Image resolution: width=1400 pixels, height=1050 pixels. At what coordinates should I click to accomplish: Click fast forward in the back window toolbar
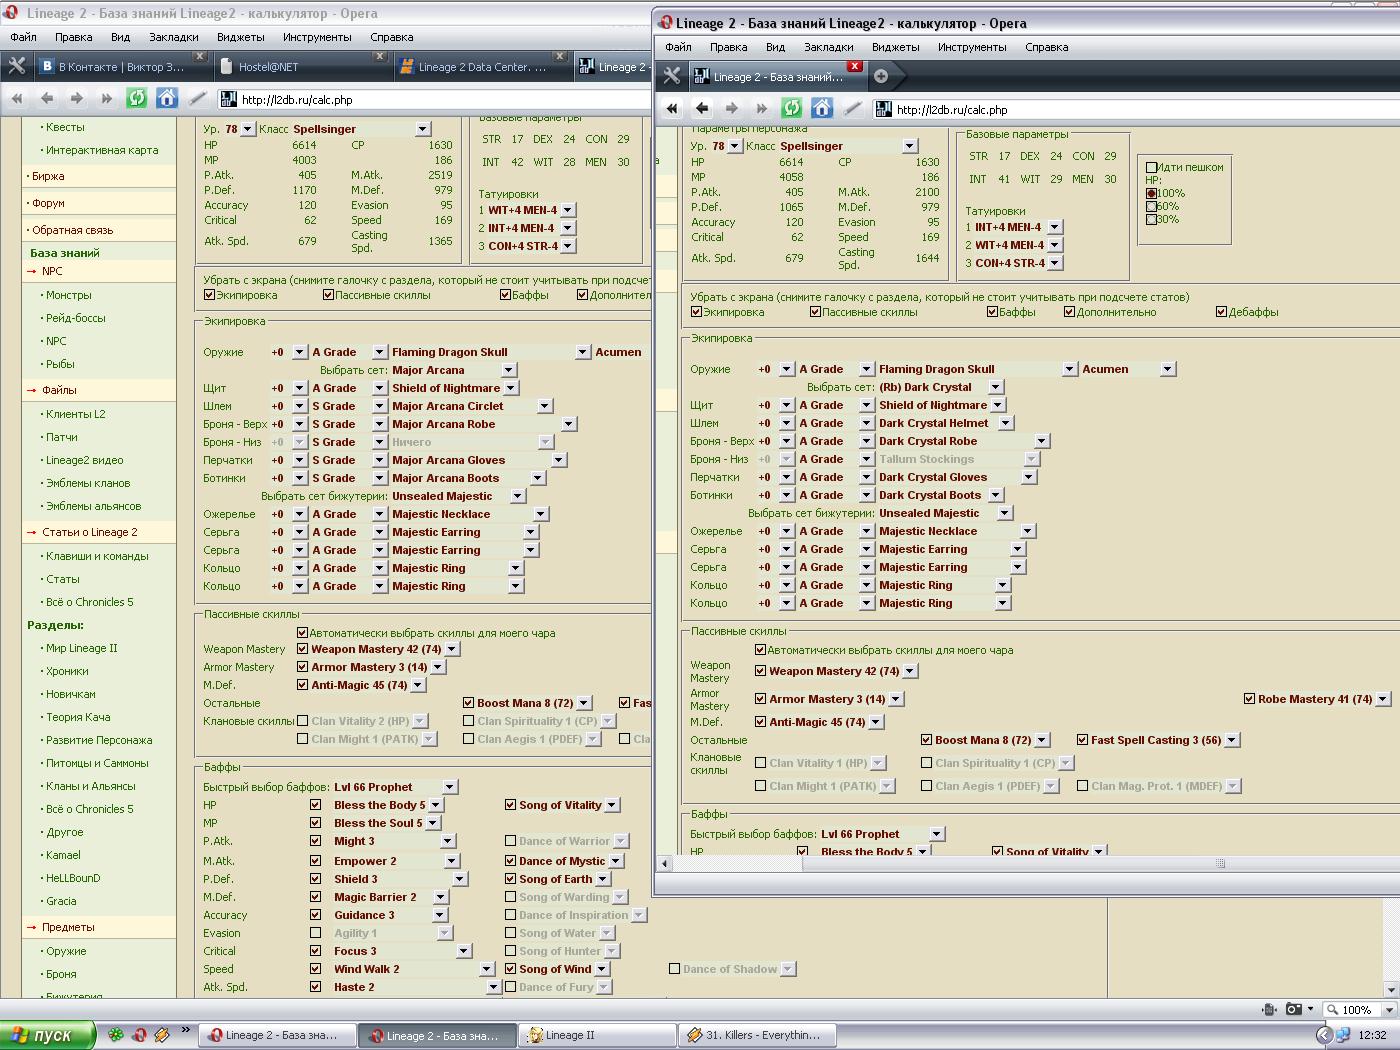(107, 98)
